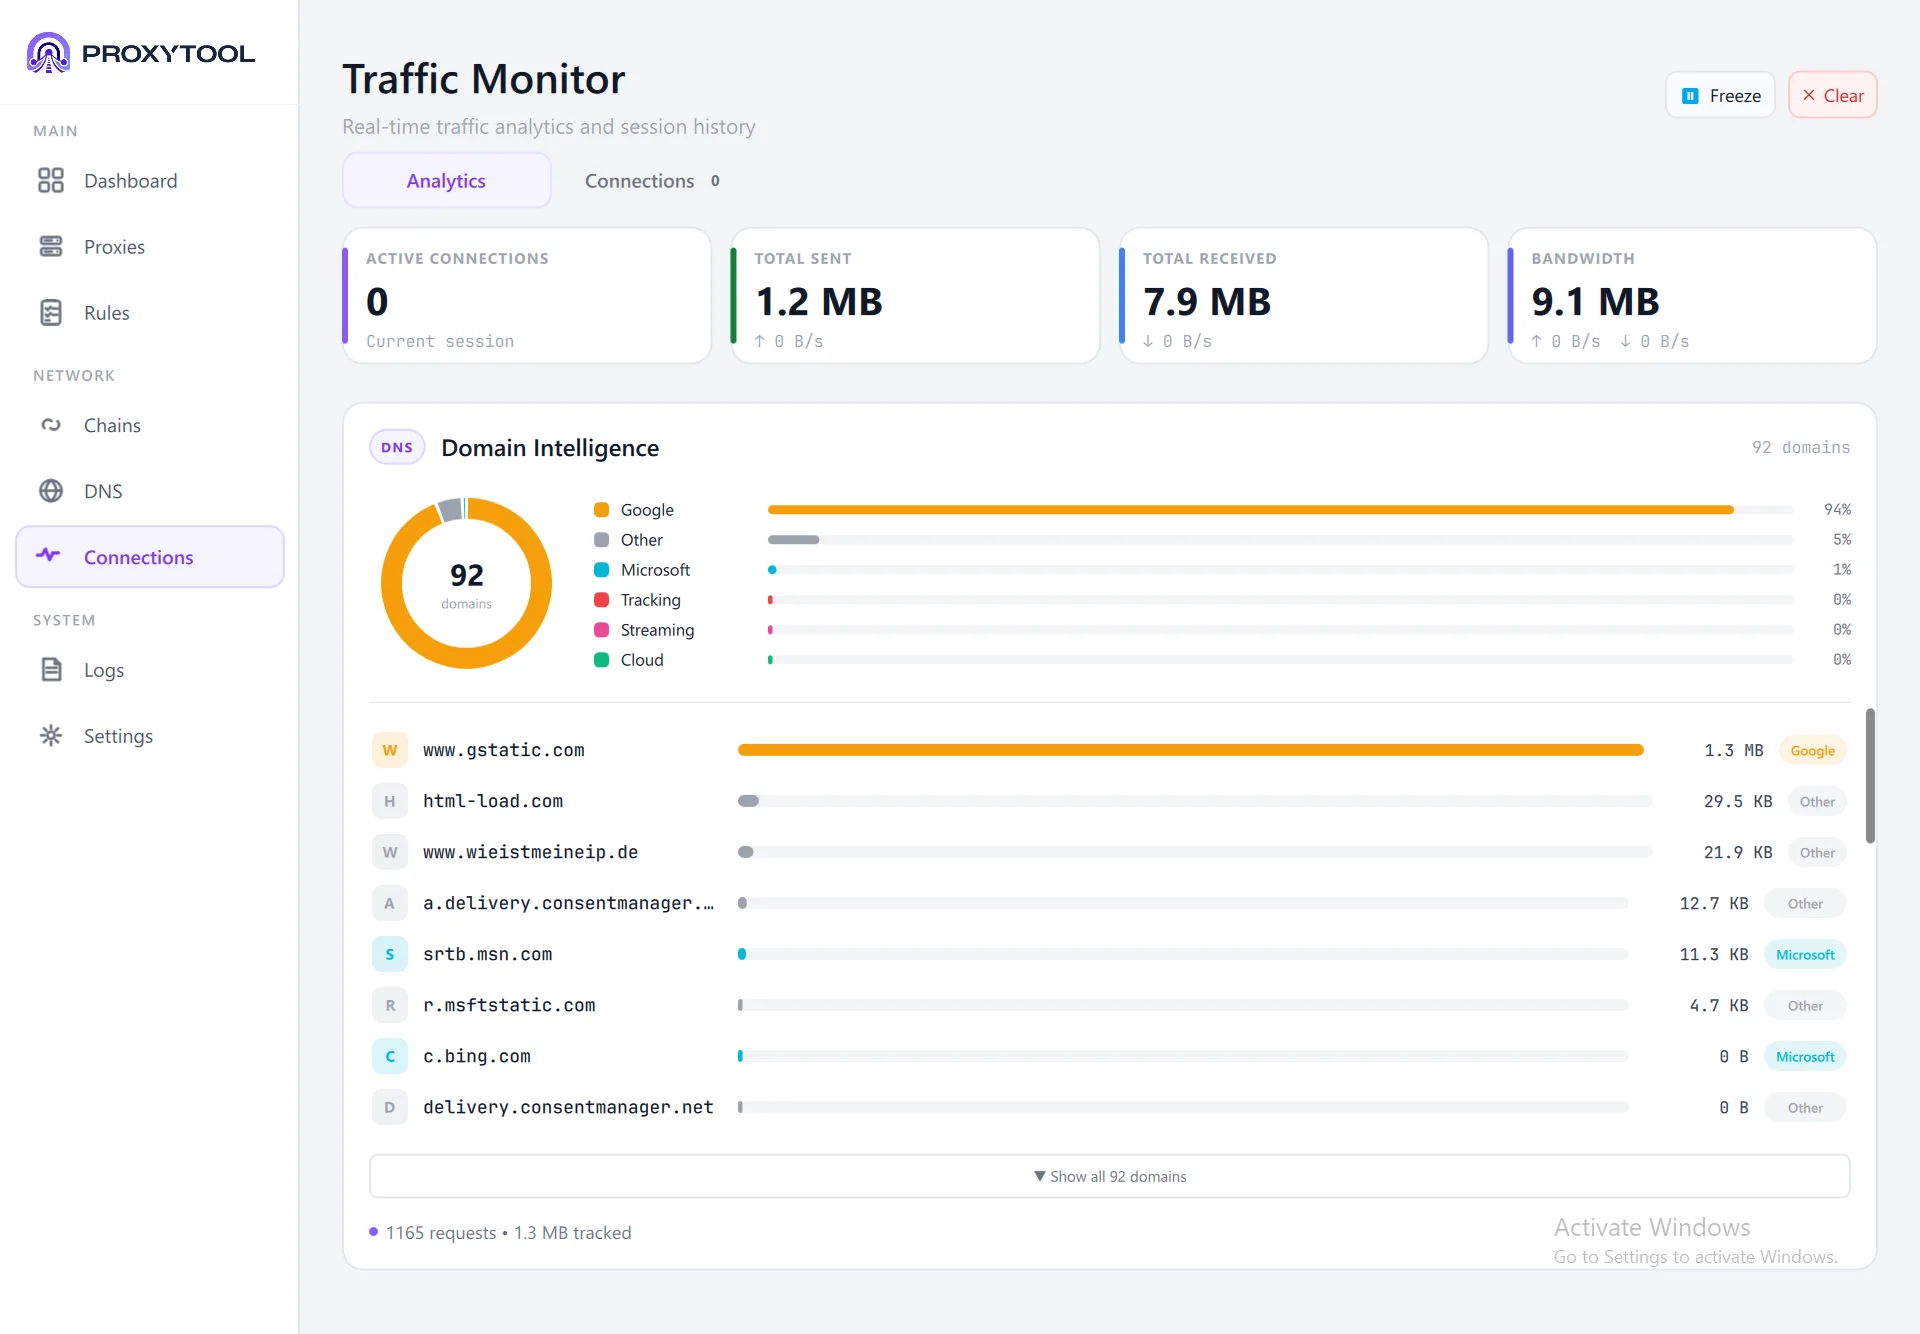This screenshot has width=1920, height=1334.
Task: Select the Rules checklist icon
Action: [x=51, y=312]
